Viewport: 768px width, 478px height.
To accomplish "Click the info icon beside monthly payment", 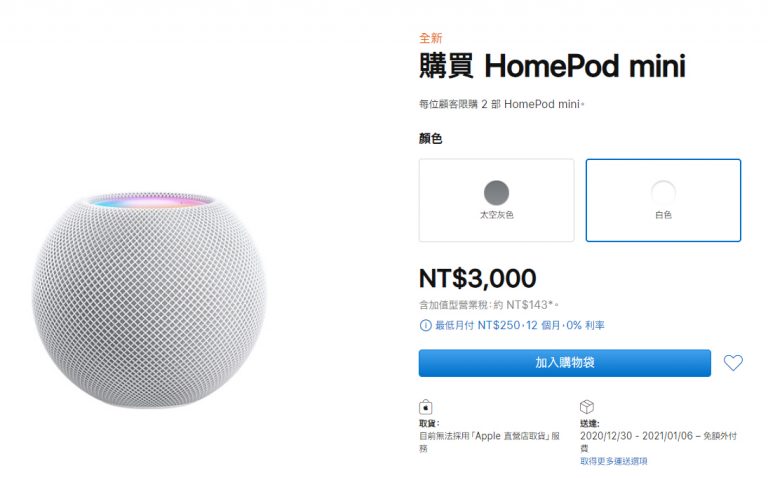I will pyautogui.click(x=425, y=325).
